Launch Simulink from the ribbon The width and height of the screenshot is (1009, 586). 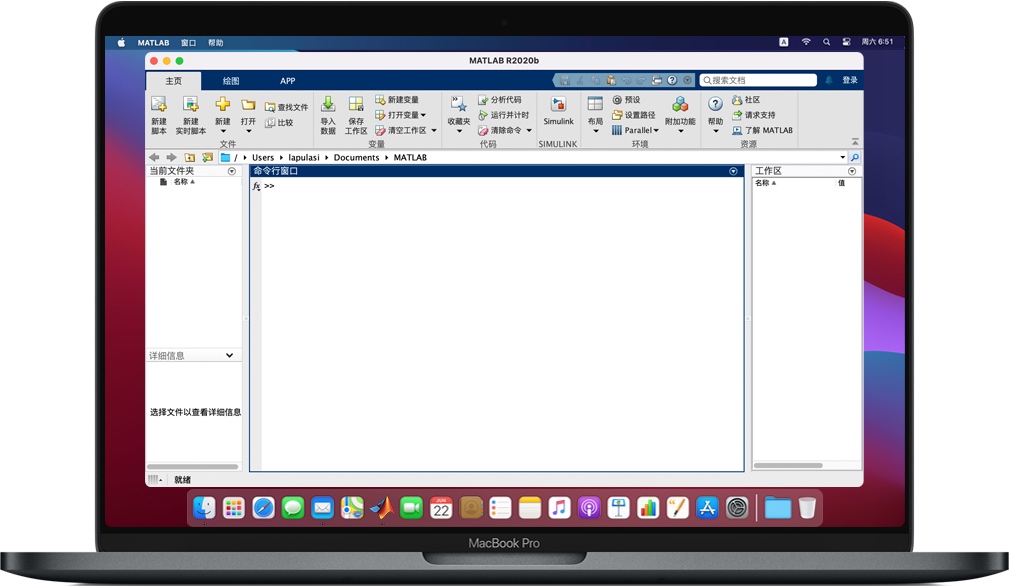pos(558,112)
